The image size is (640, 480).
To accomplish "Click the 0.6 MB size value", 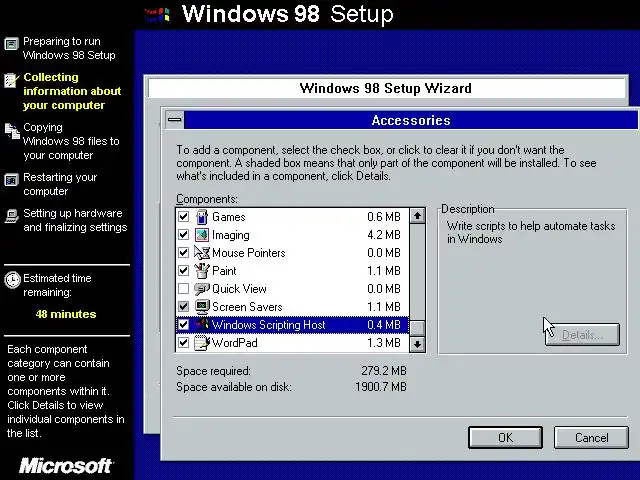I will click(x=384, y=217).
